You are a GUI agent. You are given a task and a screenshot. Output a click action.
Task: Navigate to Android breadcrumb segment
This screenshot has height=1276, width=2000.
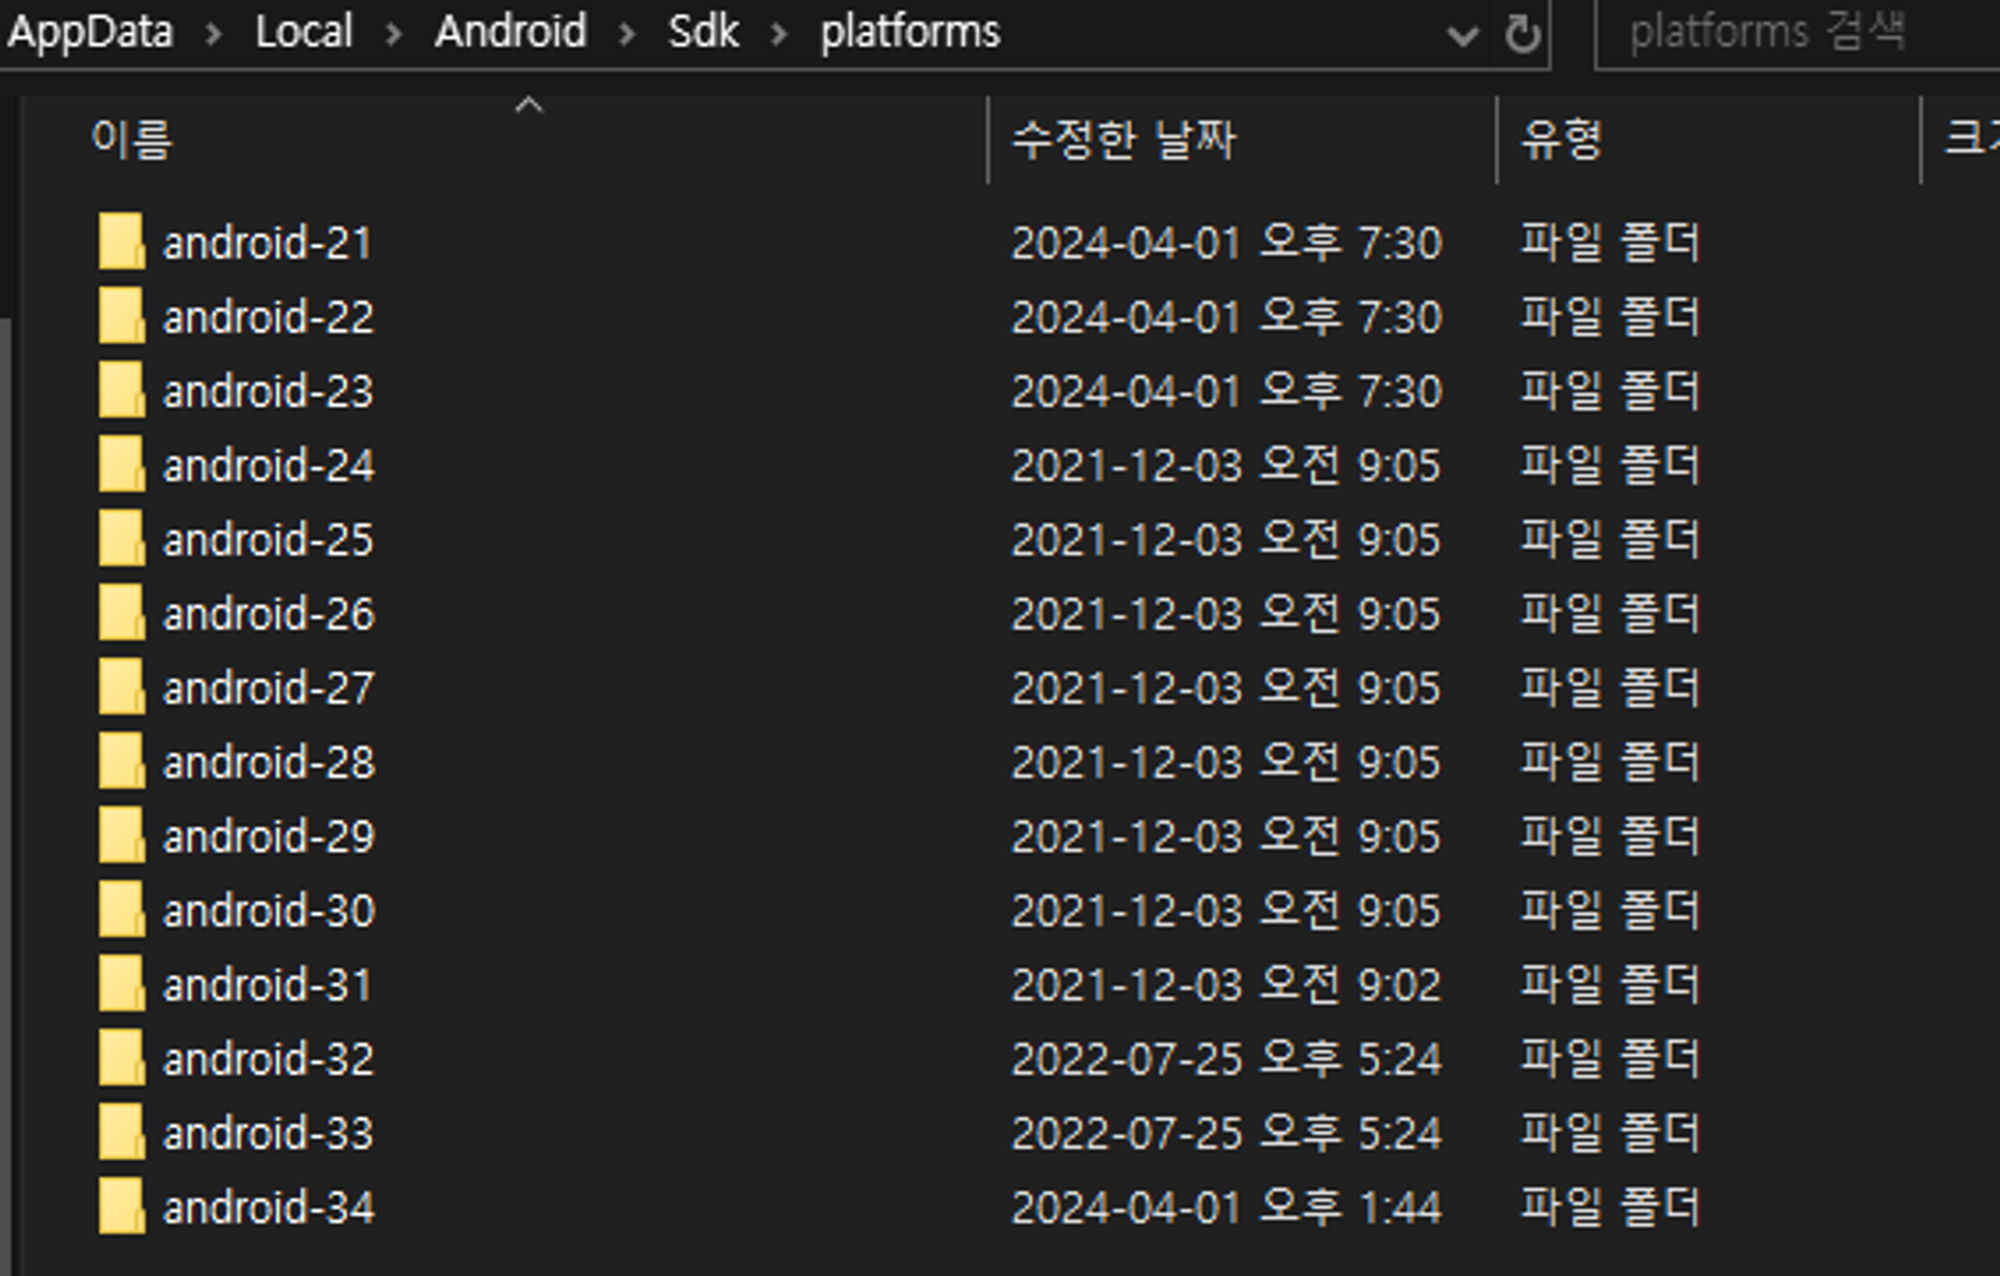(x=510, y=32)
